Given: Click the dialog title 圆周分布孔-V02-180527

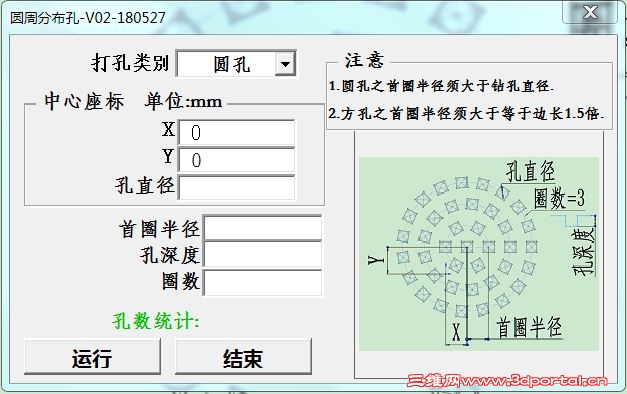Looking at the screenshot, I should click(x=88, y=18).
